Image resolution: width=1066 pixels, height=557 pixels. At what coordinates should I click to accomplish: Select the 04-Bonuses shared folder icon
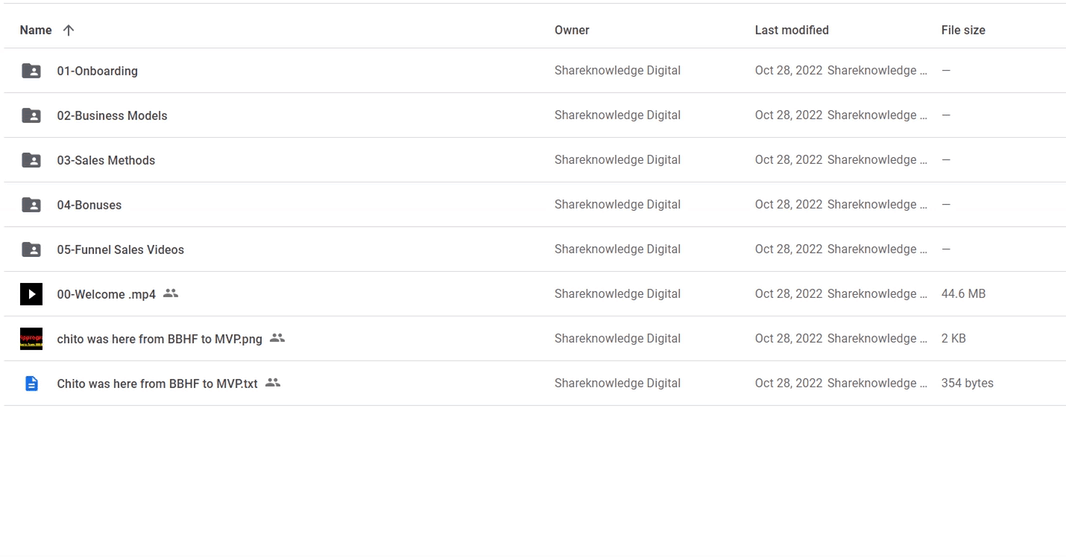click(x=31, y=205)
